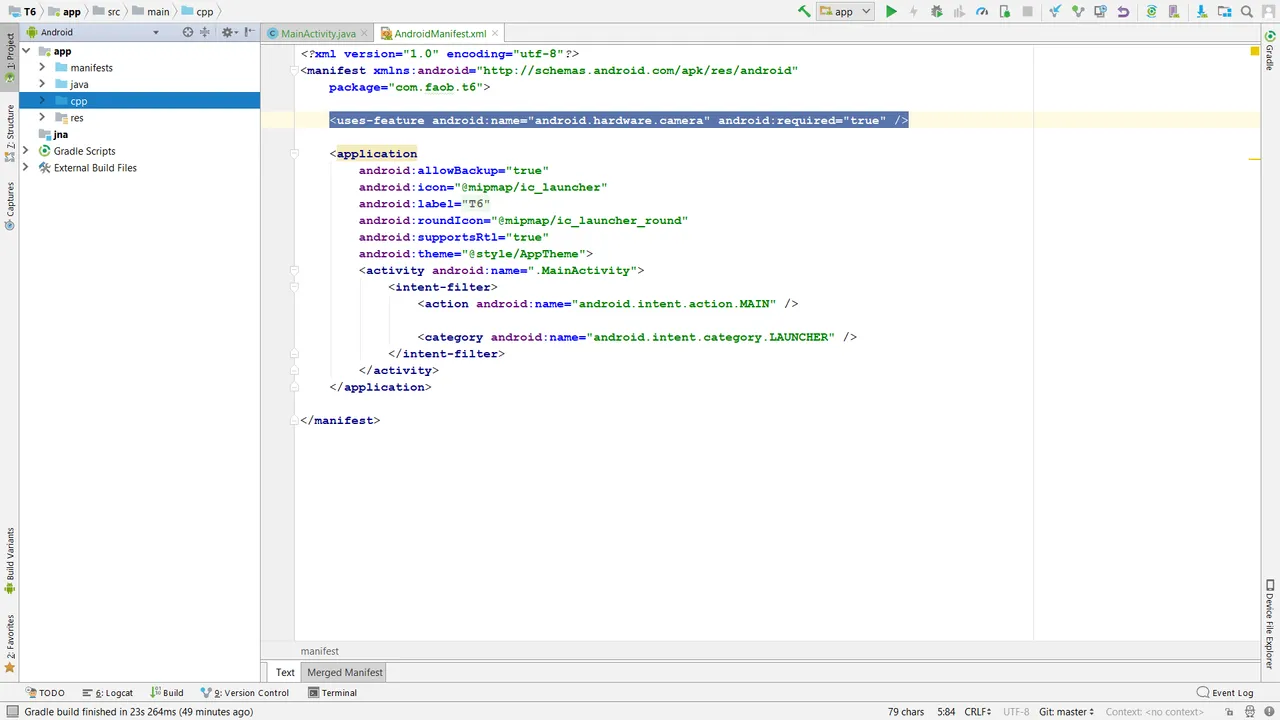Click the Apply Changes lightning icon
This screenshot has width=1280, height=720.
pos(913,12)
